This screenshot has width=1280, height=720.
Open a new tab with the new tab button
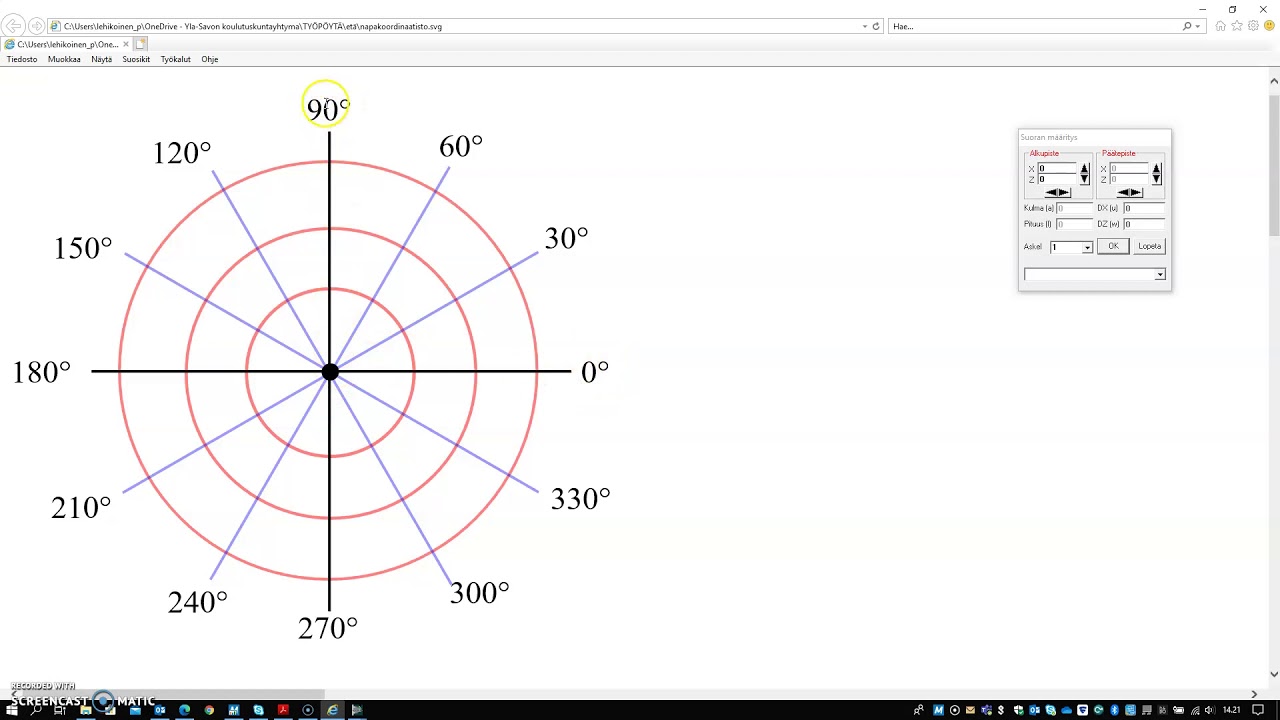click(x=141, y=44)
